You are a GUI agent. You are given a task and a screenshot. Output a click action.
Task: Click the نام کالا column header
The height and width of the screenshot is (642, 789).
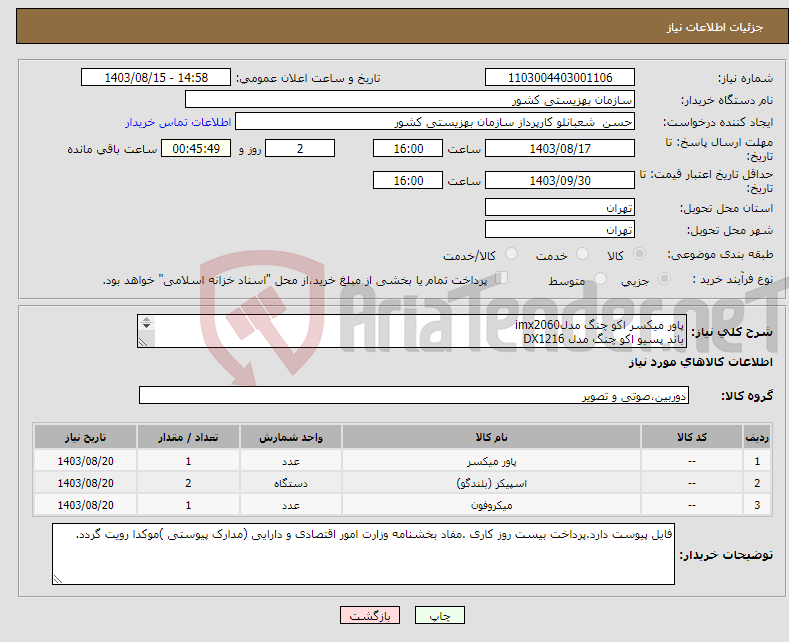(x=491, y=437)
